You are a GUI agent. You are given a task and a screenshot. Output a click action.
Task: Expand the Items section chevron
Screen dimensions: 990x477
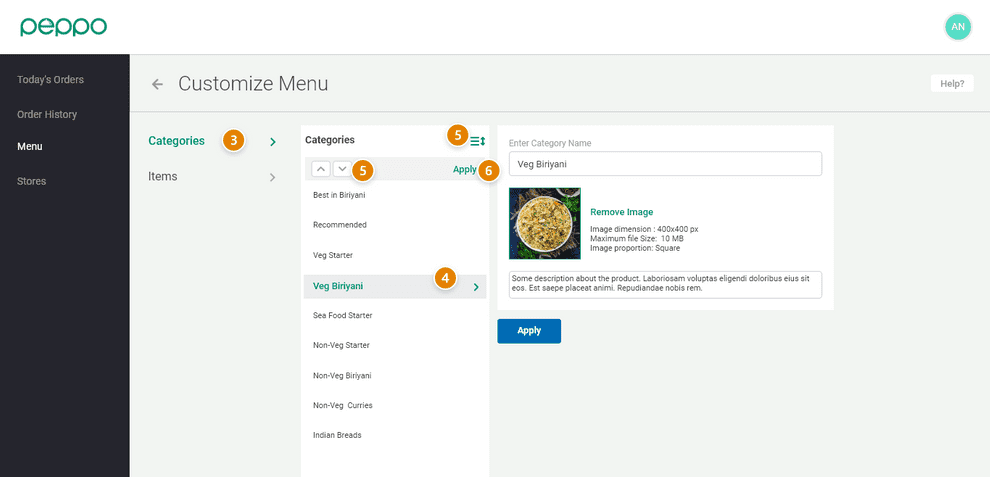click(x=272, y=177)
